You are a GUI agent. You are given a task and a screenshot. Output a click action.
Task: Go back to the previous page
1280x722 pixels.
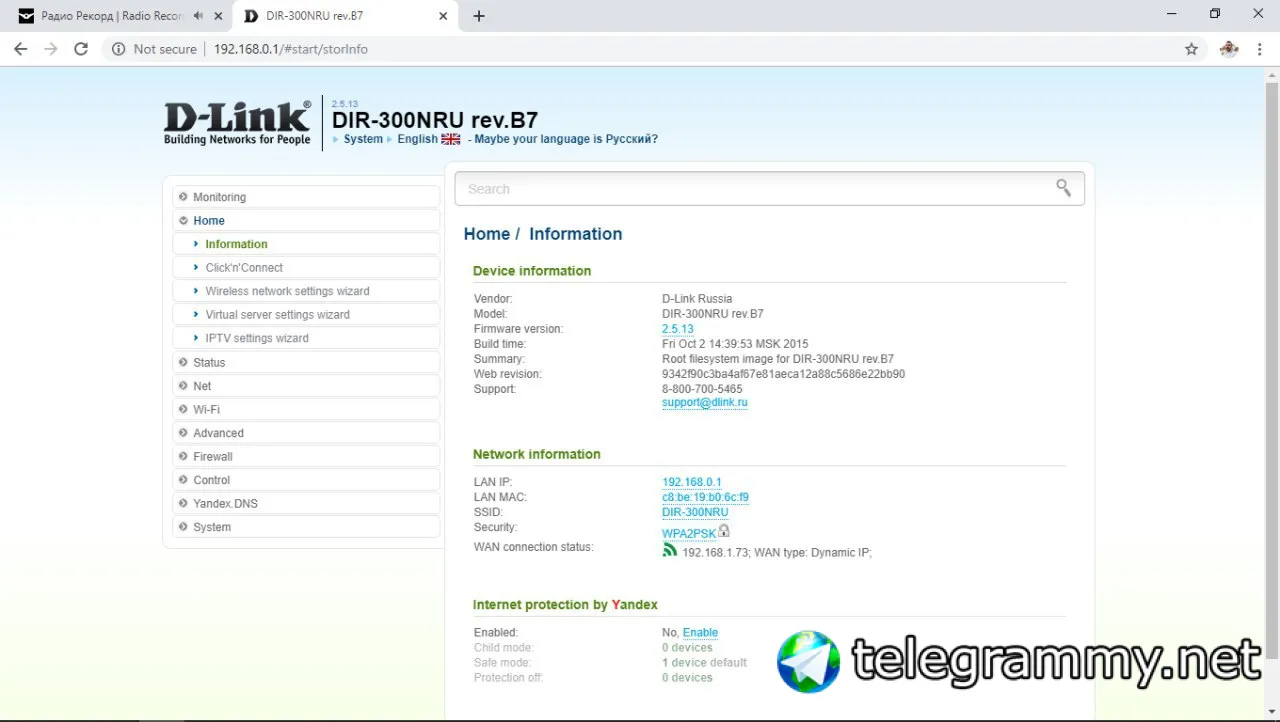(20, 49)
